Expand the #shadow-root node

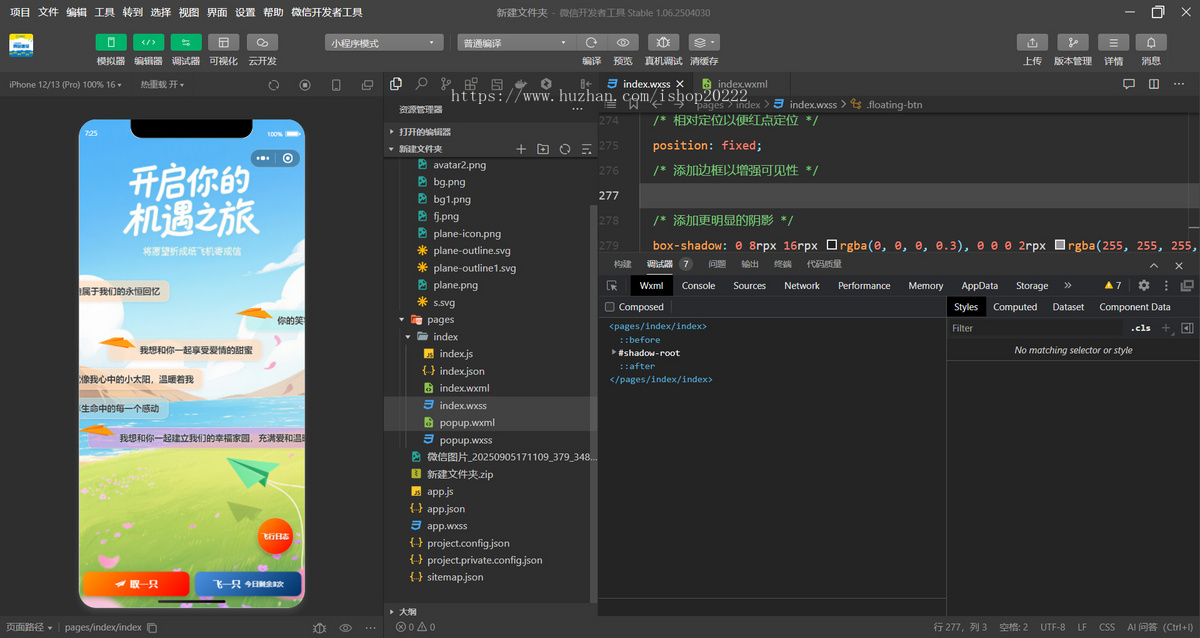(x=615, y=353)
